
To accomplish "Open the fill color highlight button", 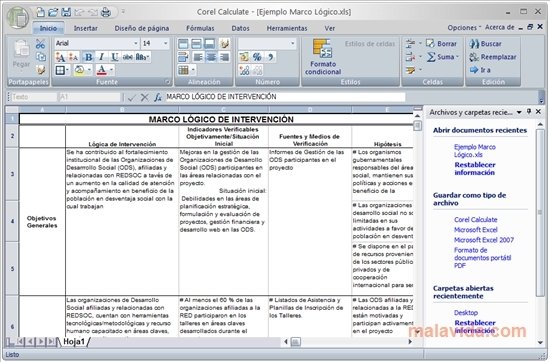I will 79,70.
